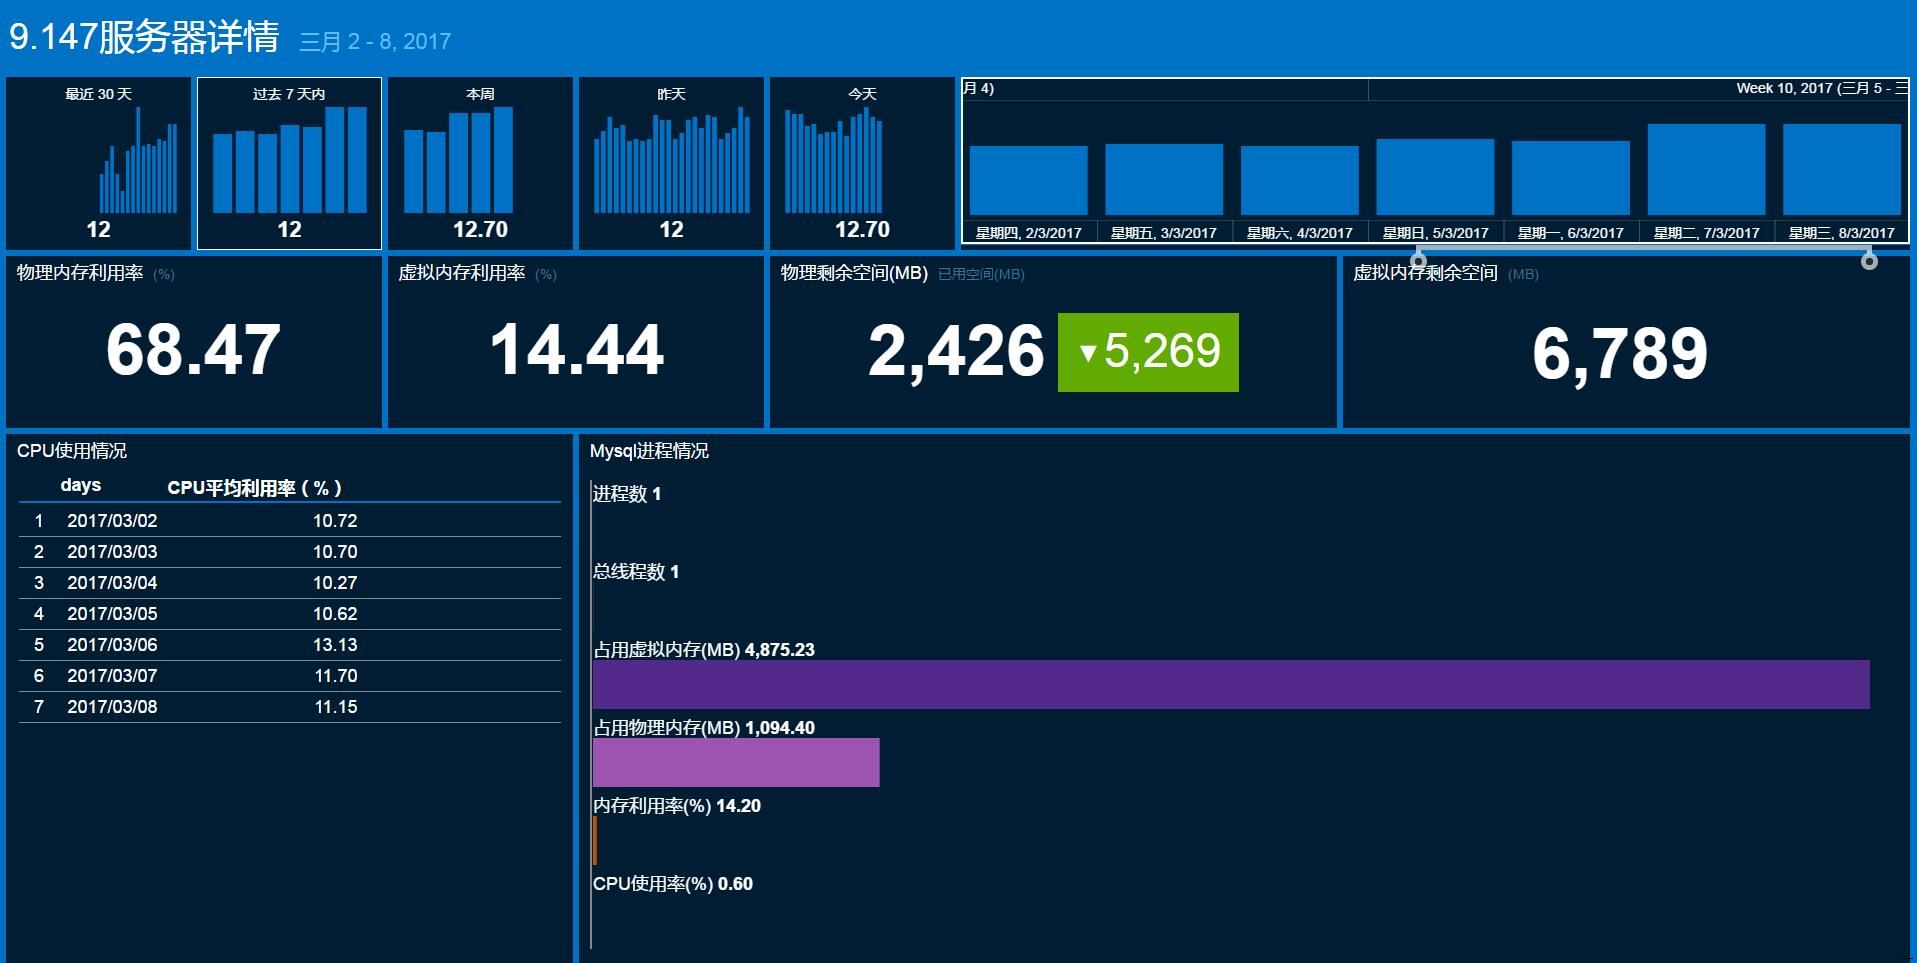Click the green ▼5,269 change indicator

pyautogui.click(x=1146, y=351)
